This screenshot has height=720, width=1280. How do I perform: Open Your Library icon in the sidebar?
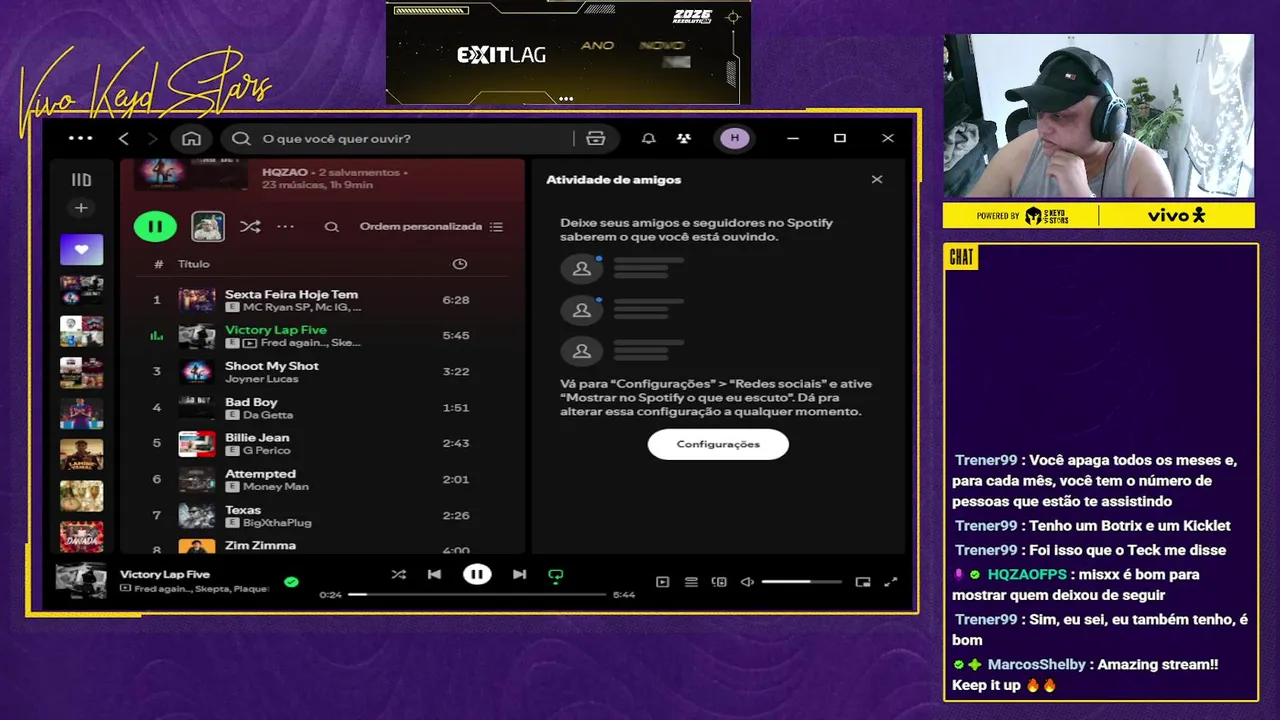pyautogui.click(x=81, y=180)
